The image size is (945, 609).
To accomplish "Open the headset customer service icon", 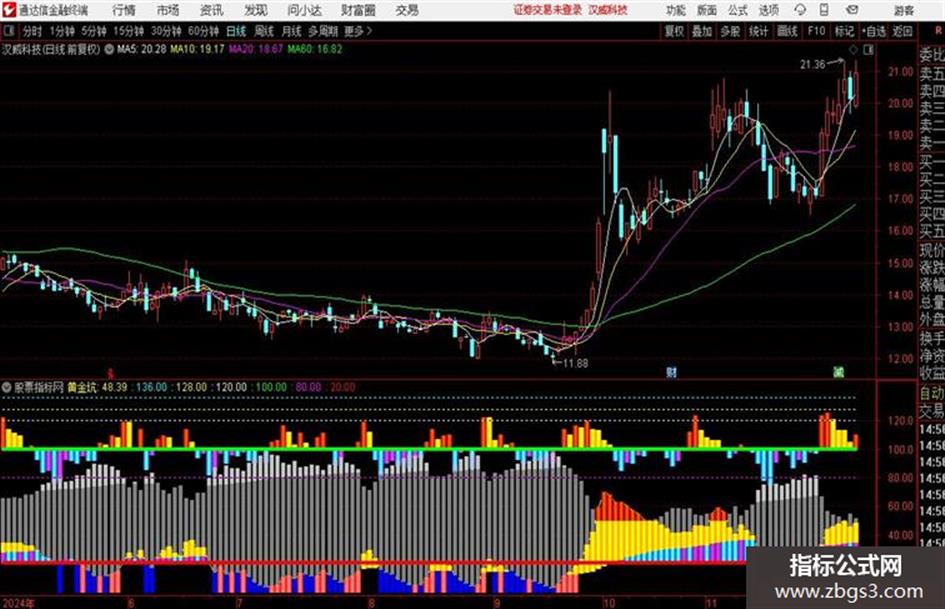I will [800, 10].
